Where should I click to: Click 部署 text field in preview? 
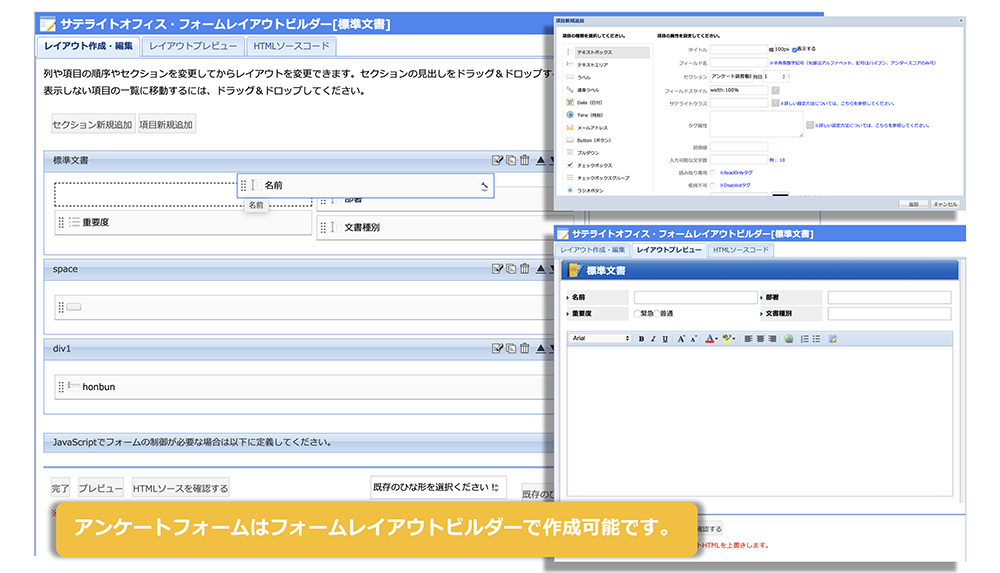pyautogui.click(x=889, y=297)
